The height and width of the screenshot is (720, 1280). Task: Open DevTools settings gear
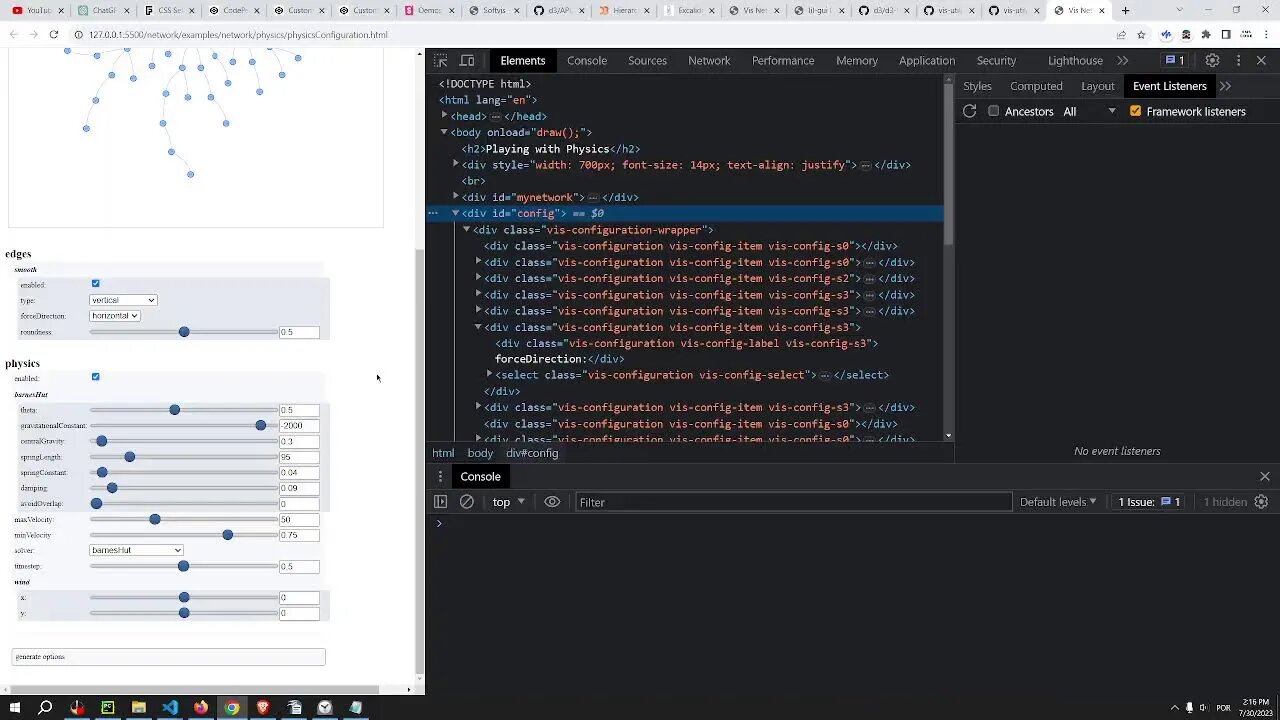point(1212,60)
